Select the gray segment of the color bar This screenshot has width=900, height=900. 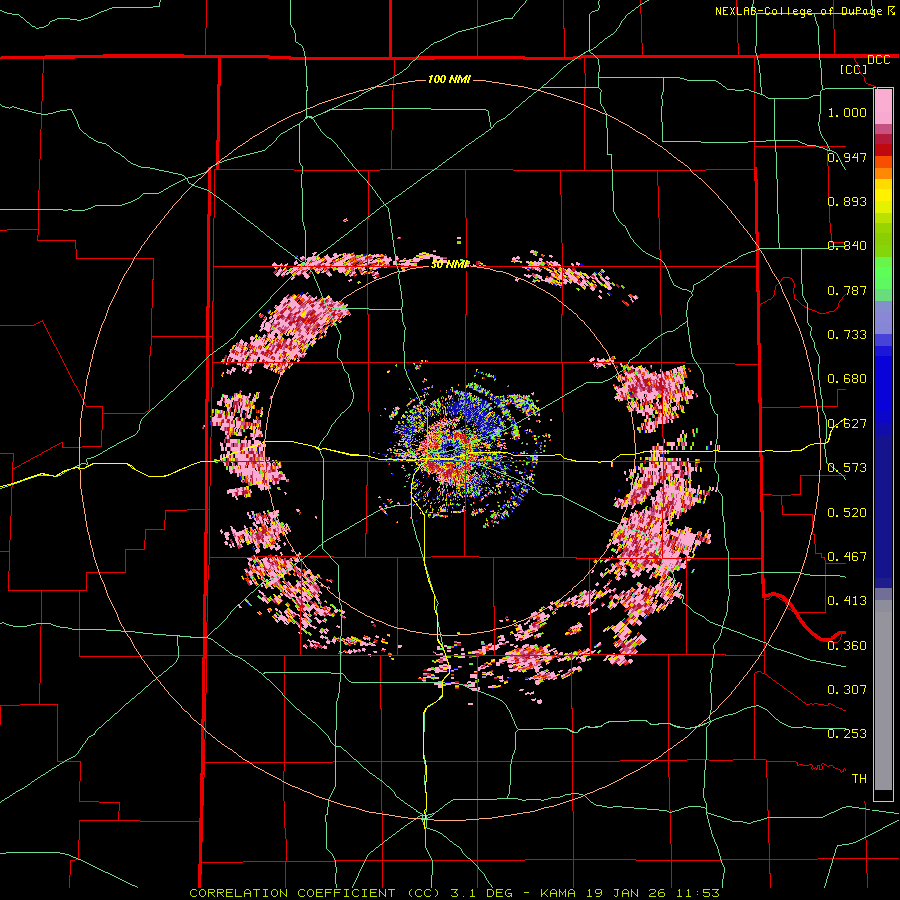pyautogui.click(x=883, y=695)
